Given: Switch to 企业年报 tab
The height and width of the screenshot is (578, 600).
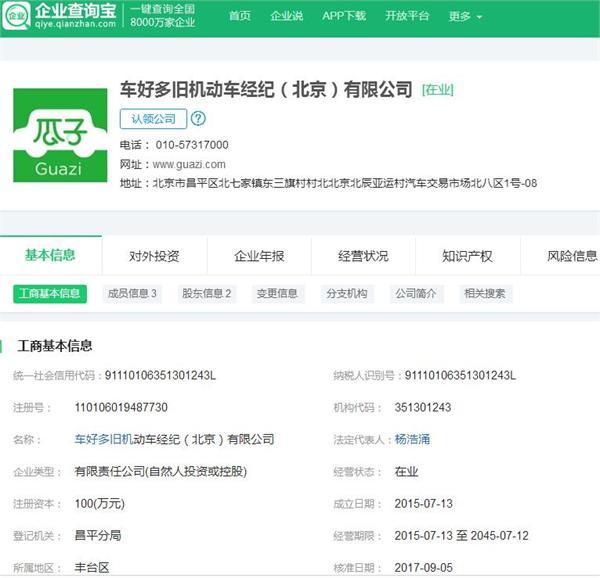Looking at the screenshot, I should click(x=259, y=256).
